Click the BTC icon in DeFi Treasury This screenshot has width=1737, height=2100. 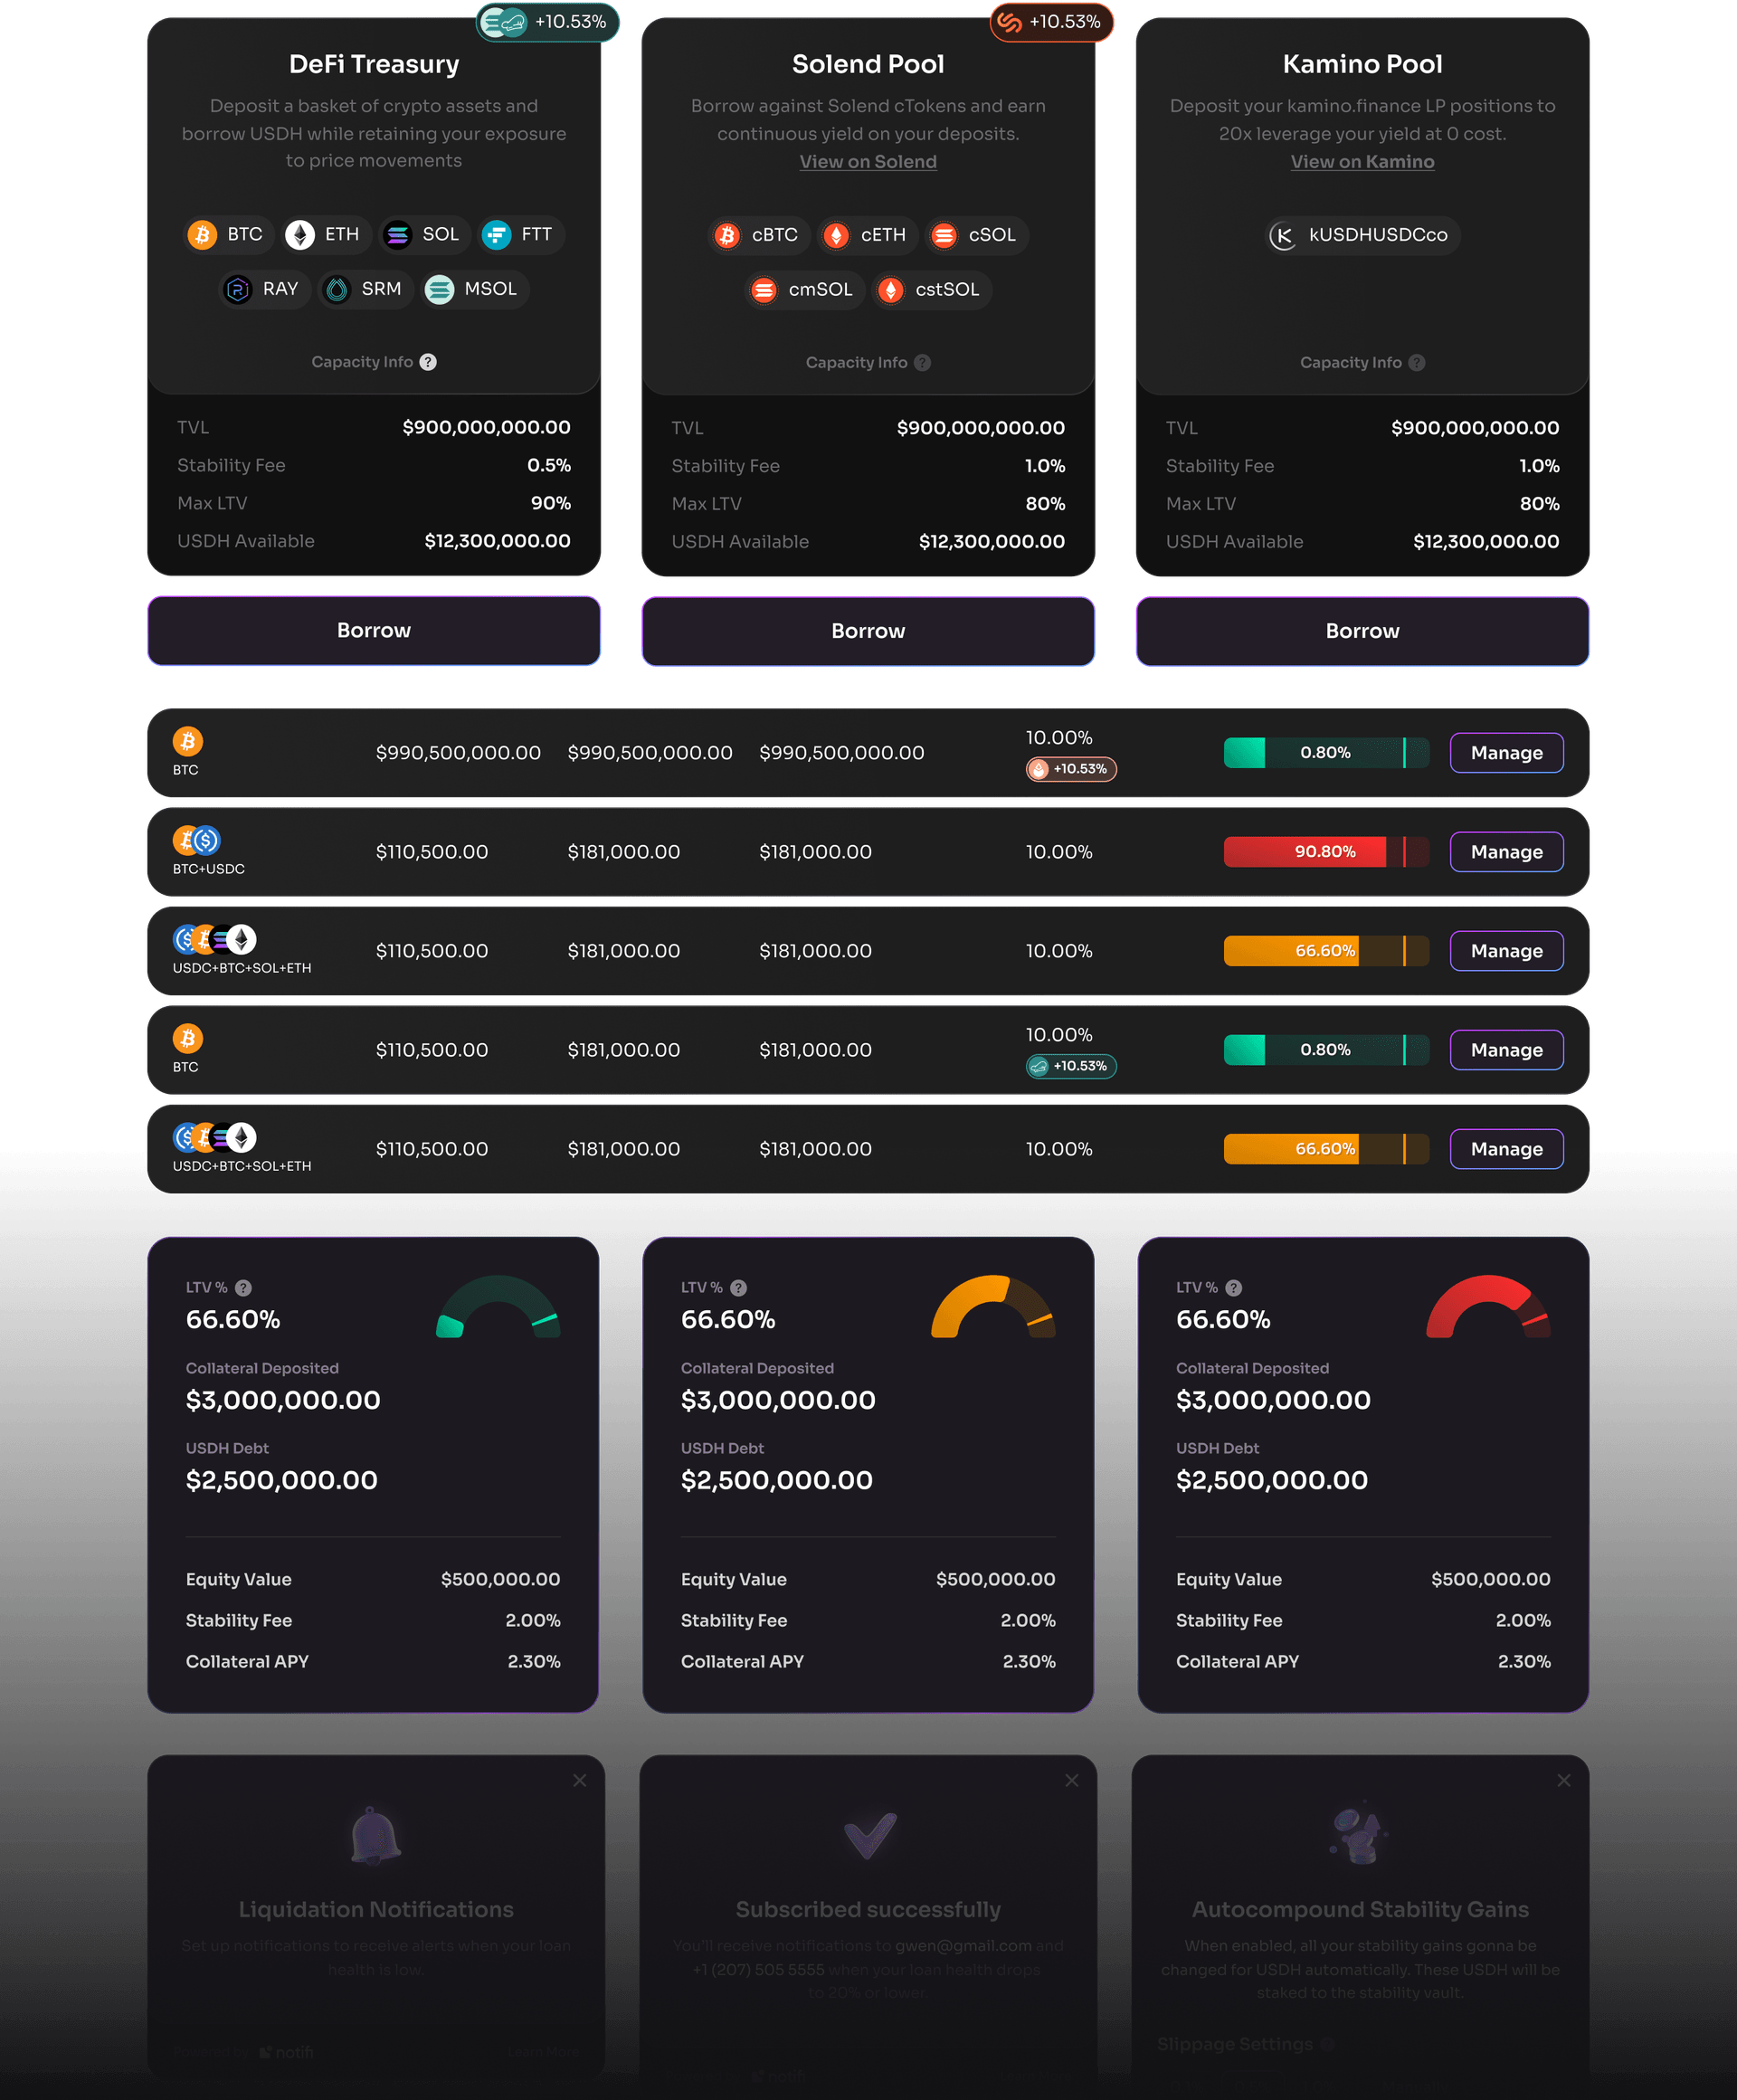click(x=204, y=233)
